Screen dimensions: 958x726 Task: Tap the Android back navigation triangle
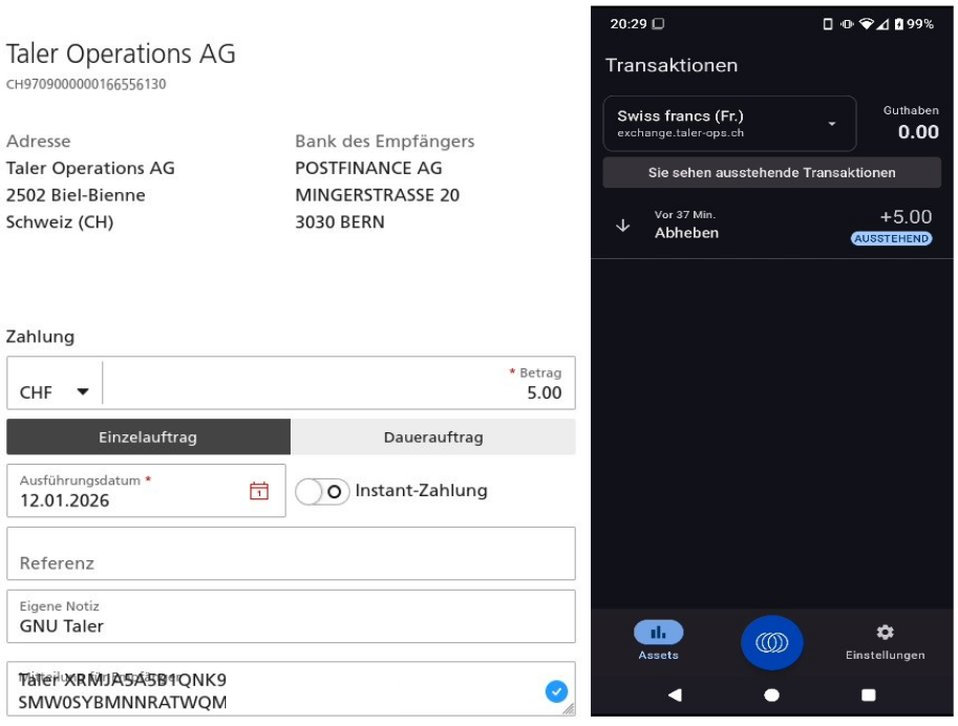pyautogui.click(x=674, y=695)
